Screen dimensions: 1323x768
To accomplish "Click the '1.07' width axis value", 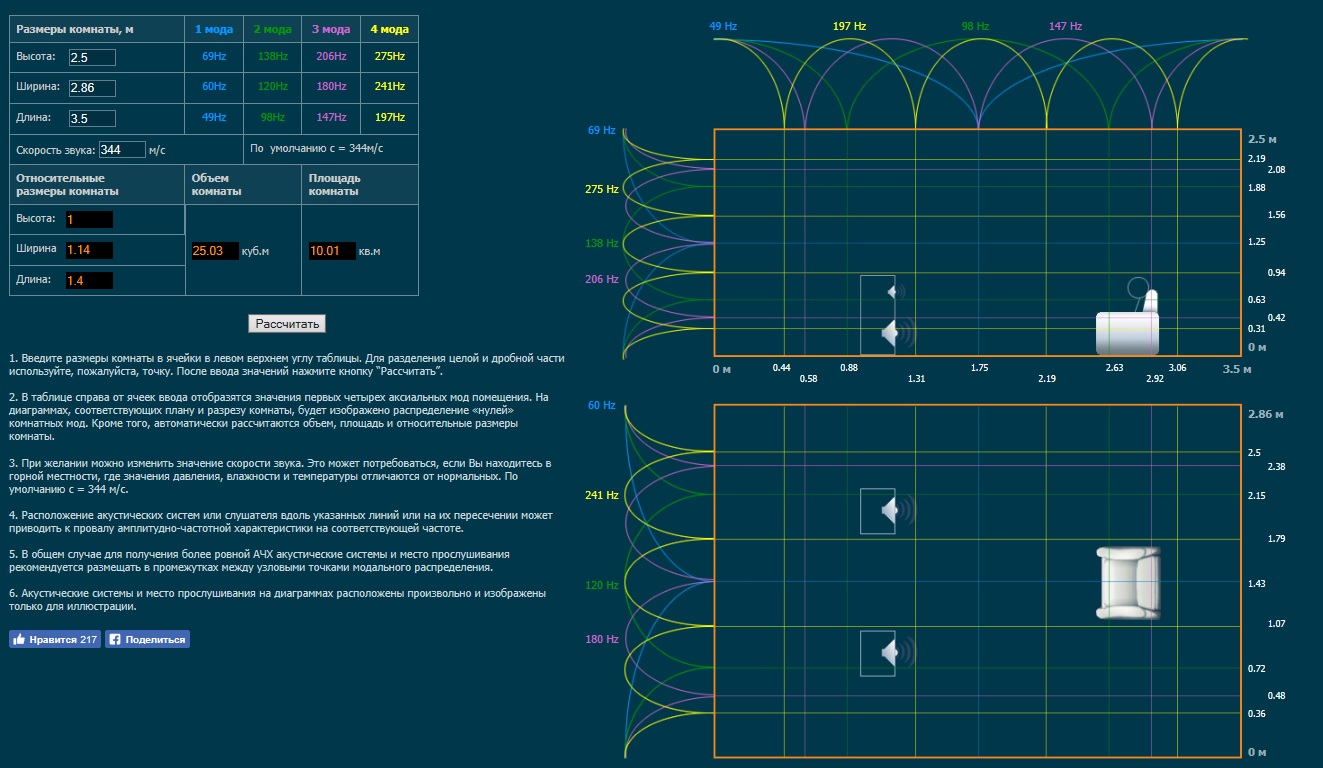I will [1276, 624].
